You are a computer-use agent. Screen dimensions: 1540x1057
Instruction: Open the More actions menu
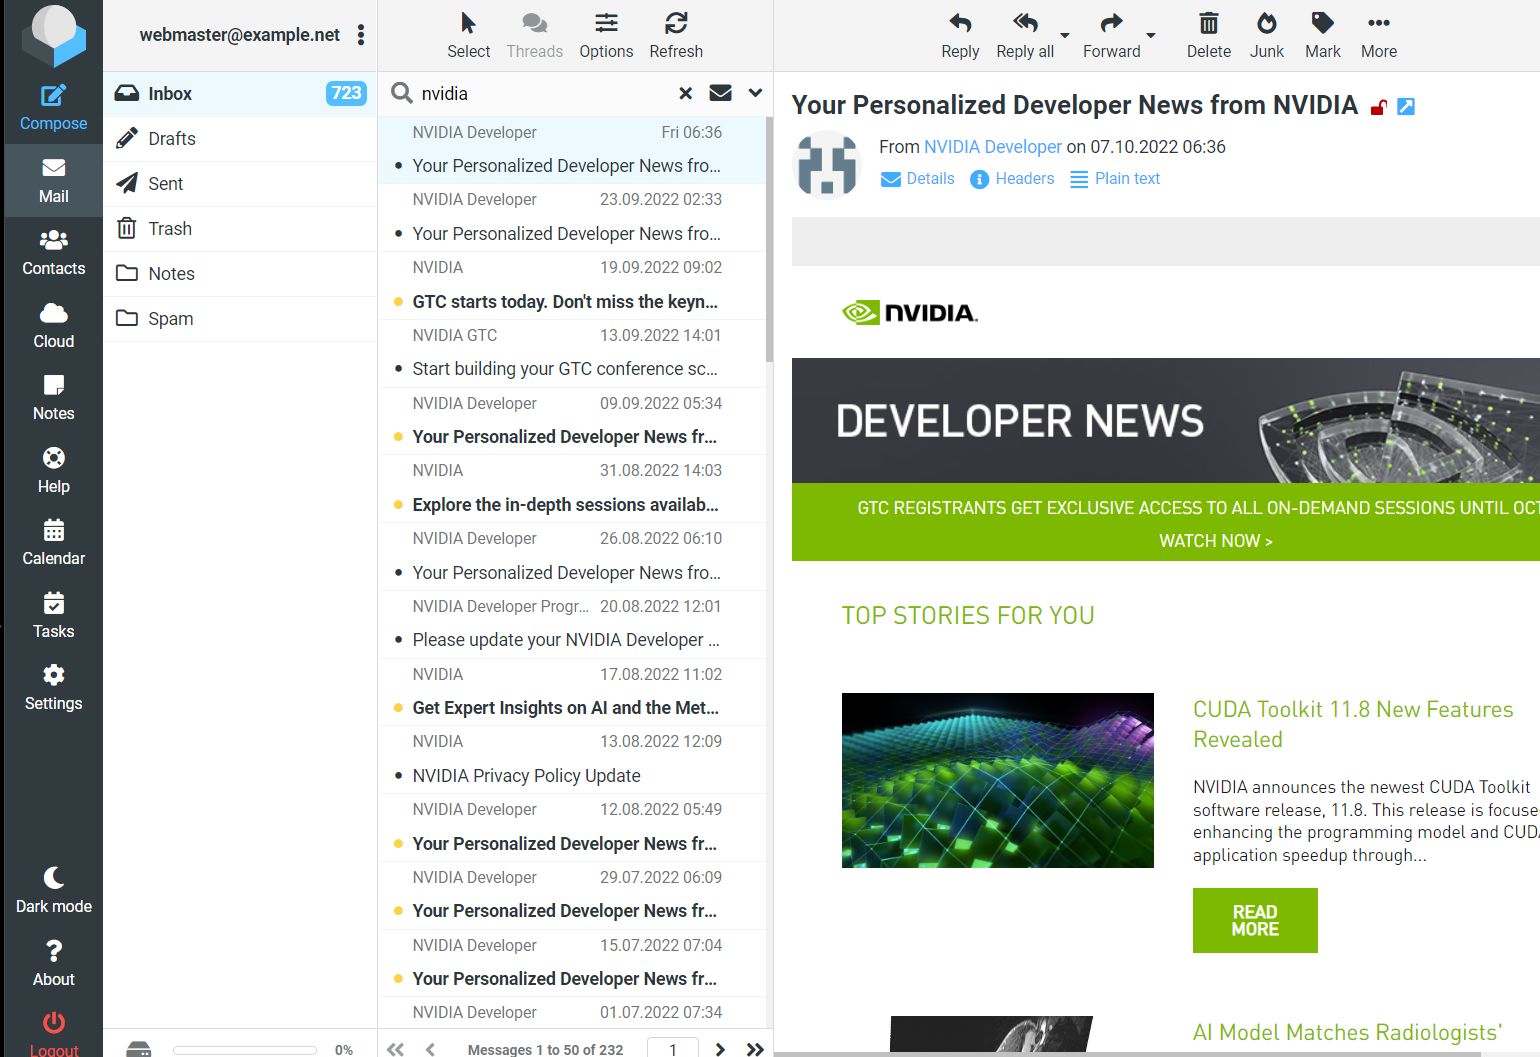coord(1378,36)
